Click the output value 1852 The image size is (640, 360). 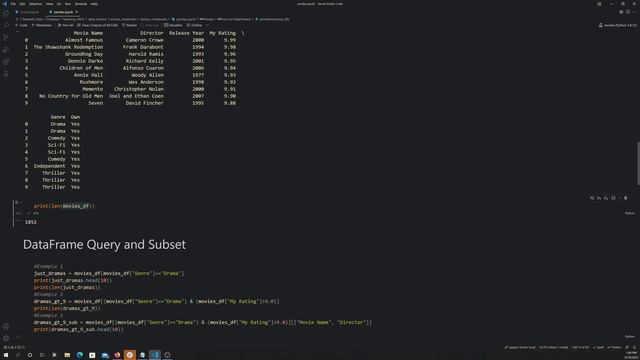31,222
